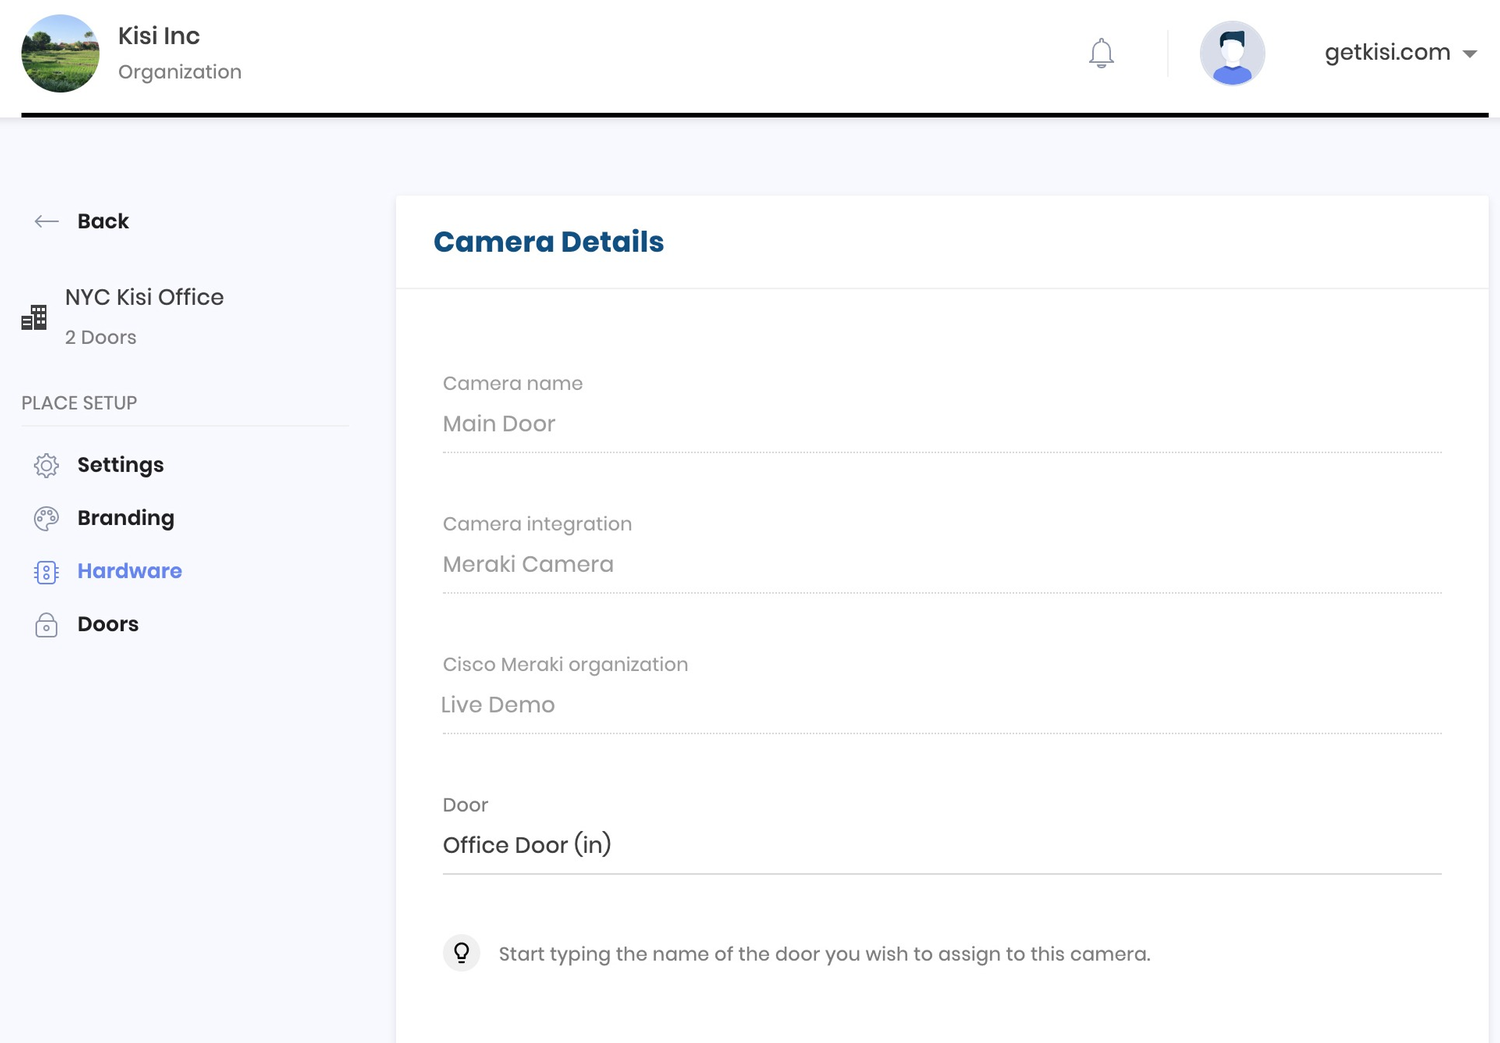Click the Branding palette icon

click(46, 518)
